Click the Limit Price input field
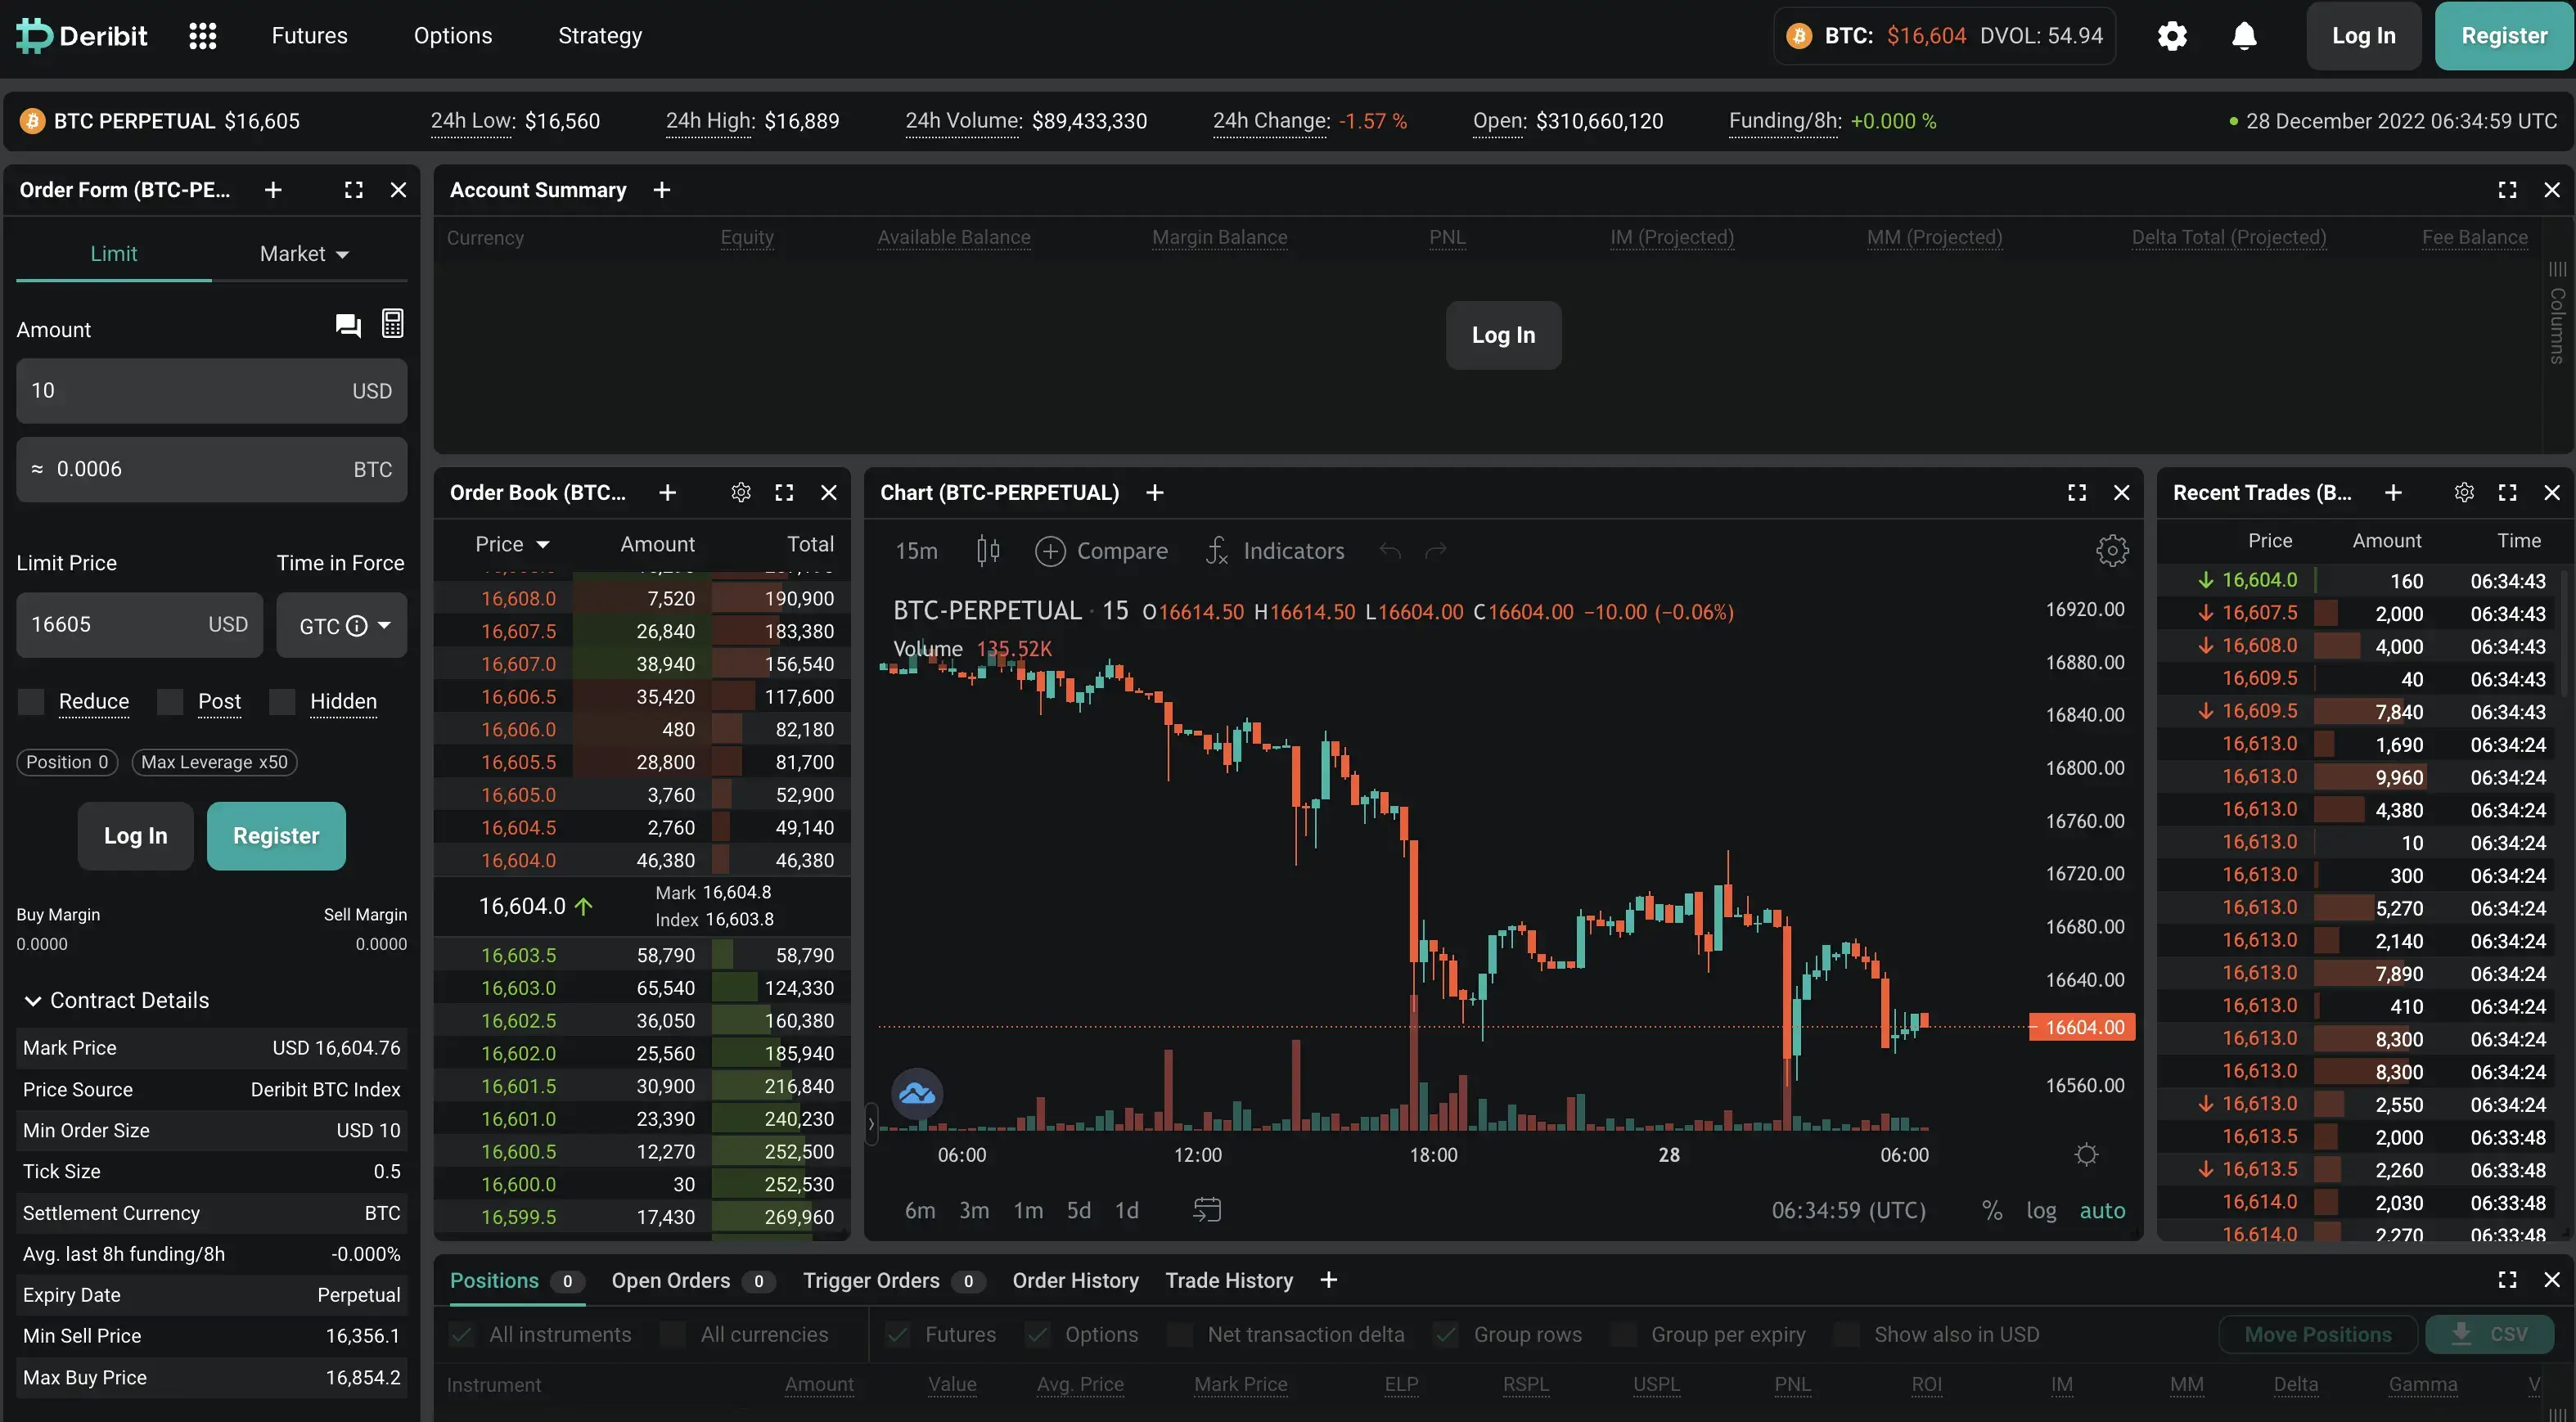The image size is (2576, 1422). click(x=139, y=625)
